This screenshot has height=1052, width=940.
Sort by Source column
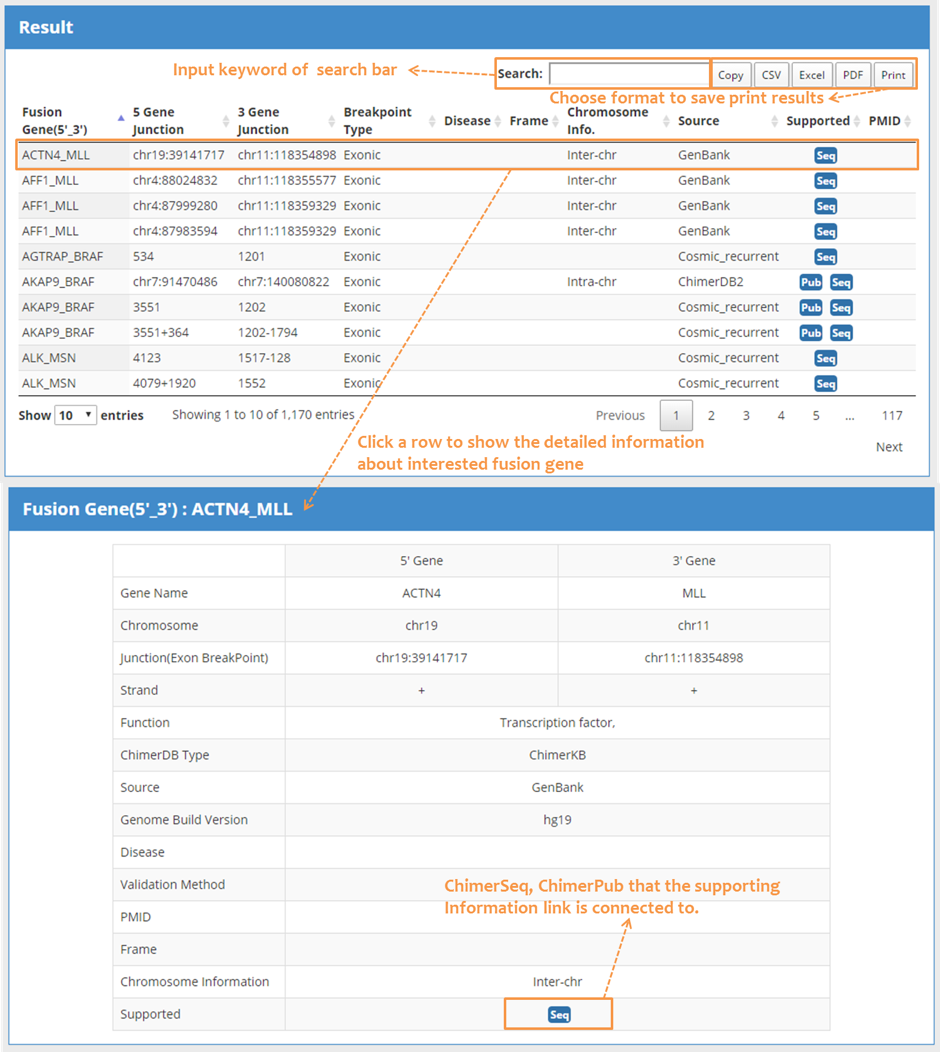[728, 121]
